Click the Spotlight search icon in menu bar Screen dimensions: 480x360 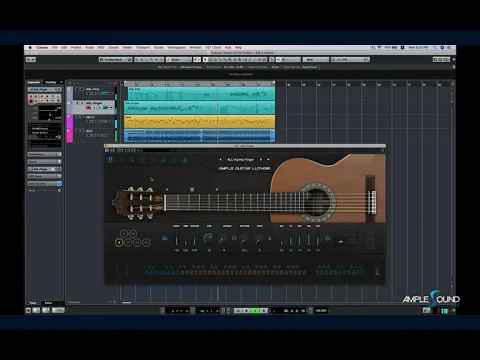click(x=435, y=48)
